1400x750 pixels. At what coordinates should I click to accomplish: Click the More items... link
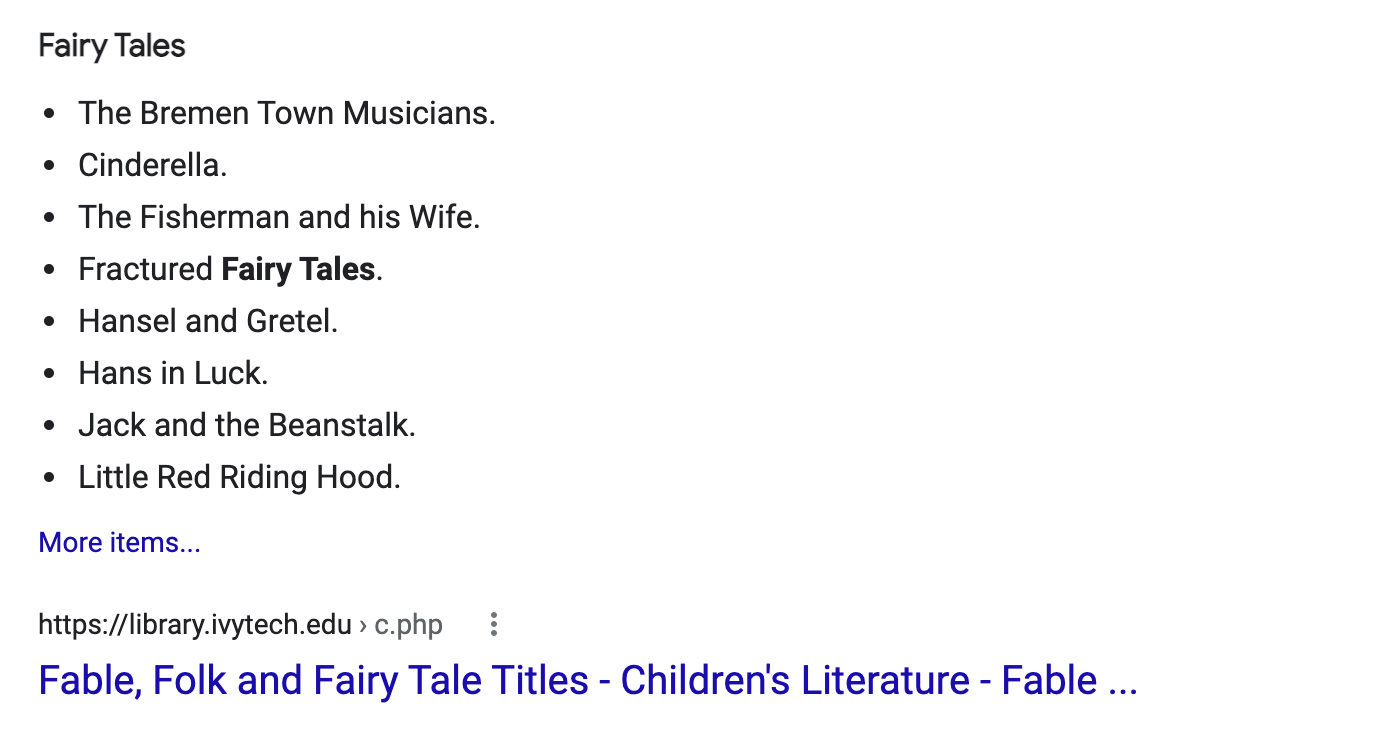120,543
